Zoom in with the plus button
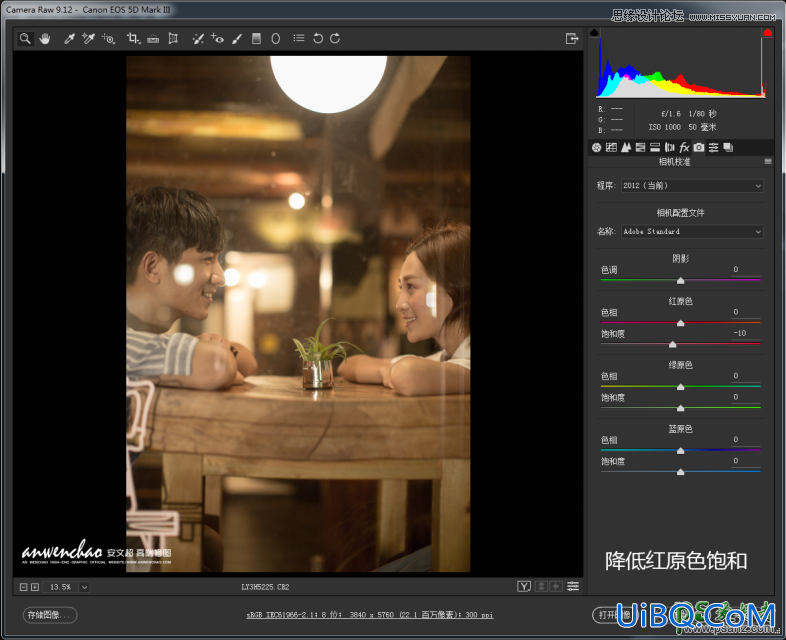Screen dimensions: 786x640 [x=35, y=587]
